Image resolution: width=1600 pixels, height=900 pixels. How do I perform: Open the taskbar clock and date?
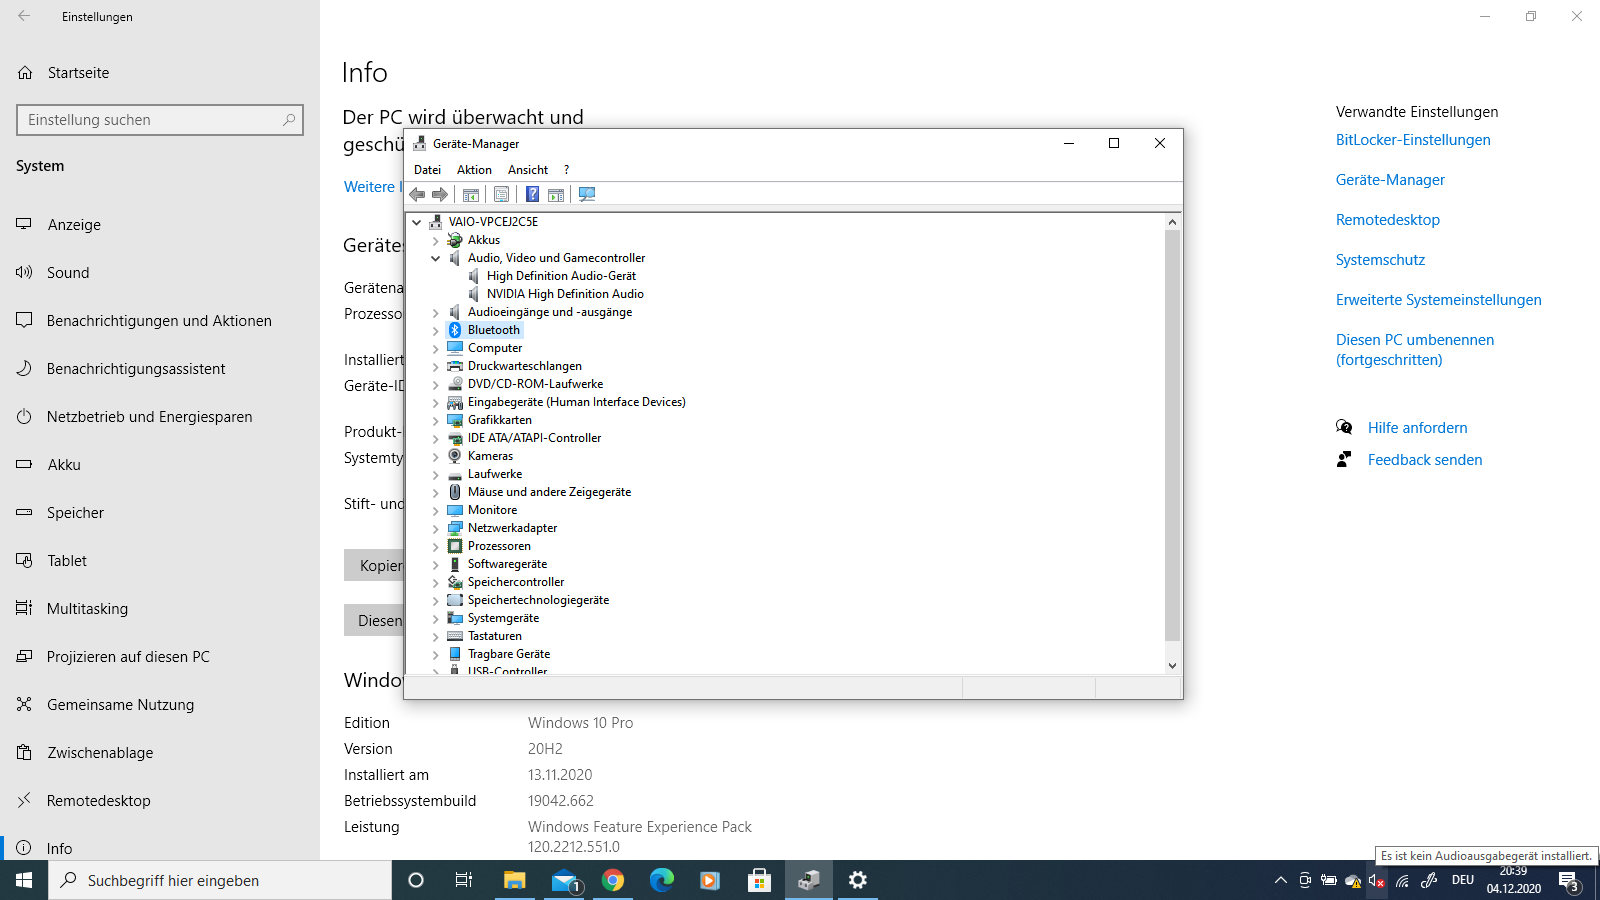click(1513, 880)
